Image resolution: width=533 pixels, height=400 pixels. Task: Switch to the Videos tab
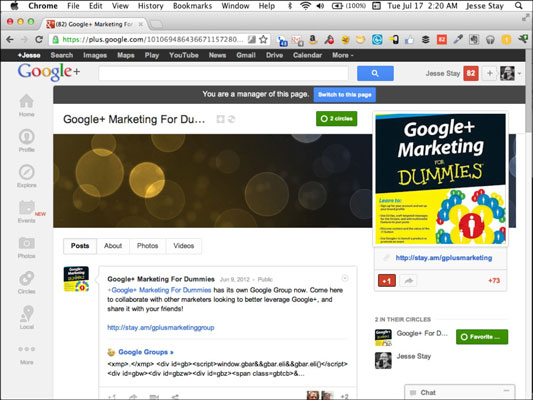pyautogui.click(x=184, y=246)
